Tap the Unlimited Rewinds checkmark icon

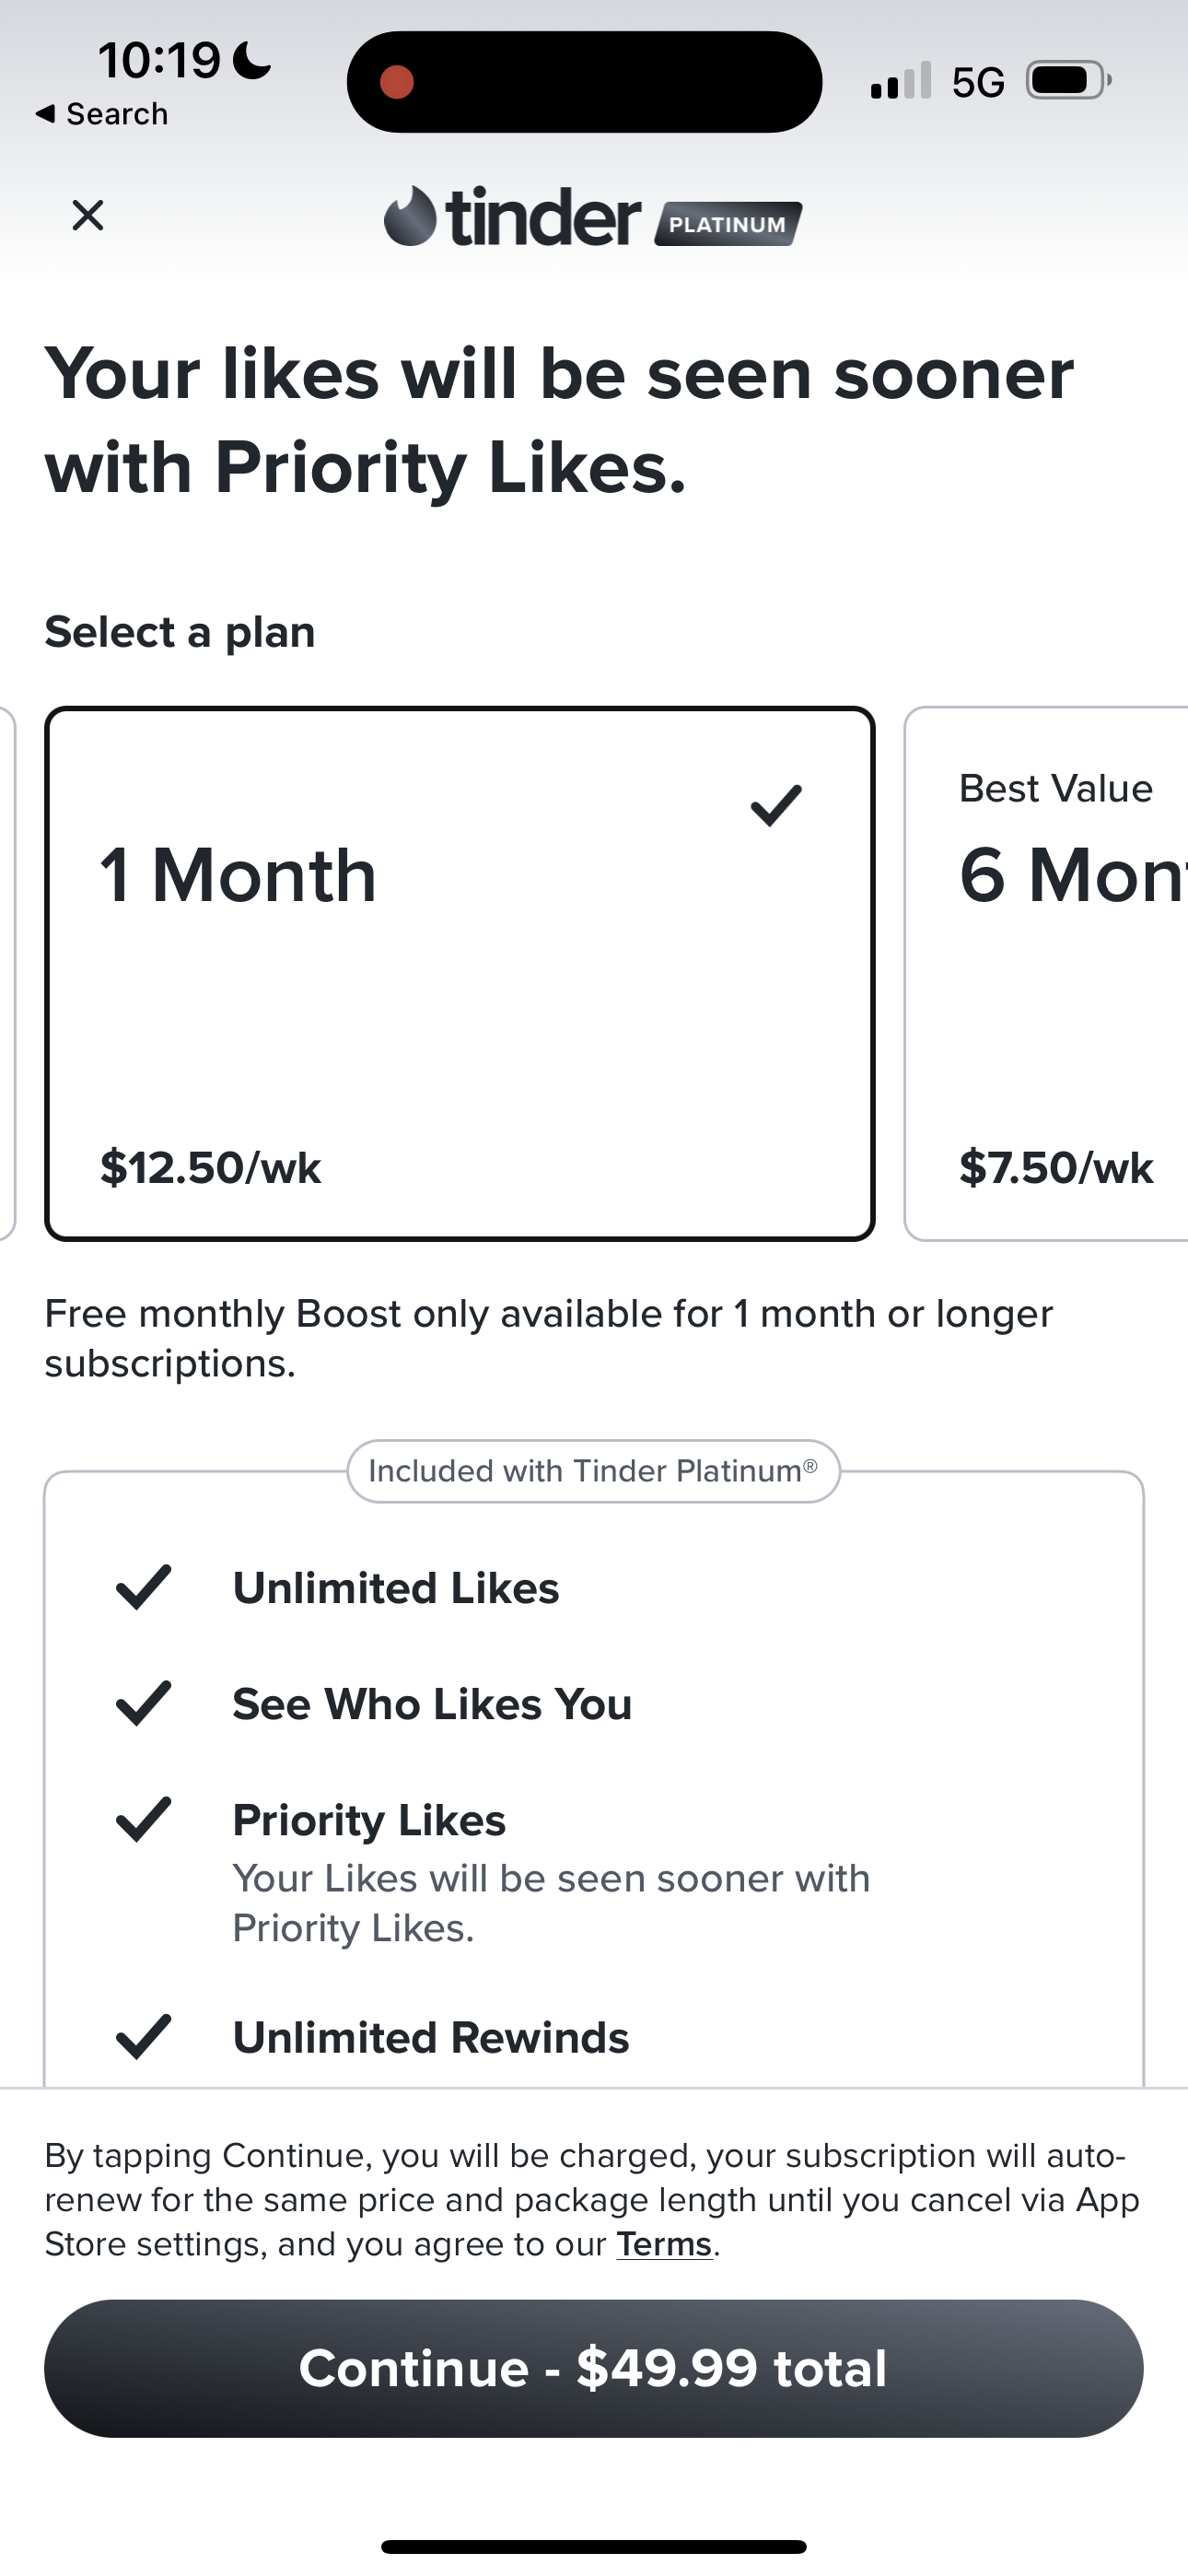pos(143,2037)
